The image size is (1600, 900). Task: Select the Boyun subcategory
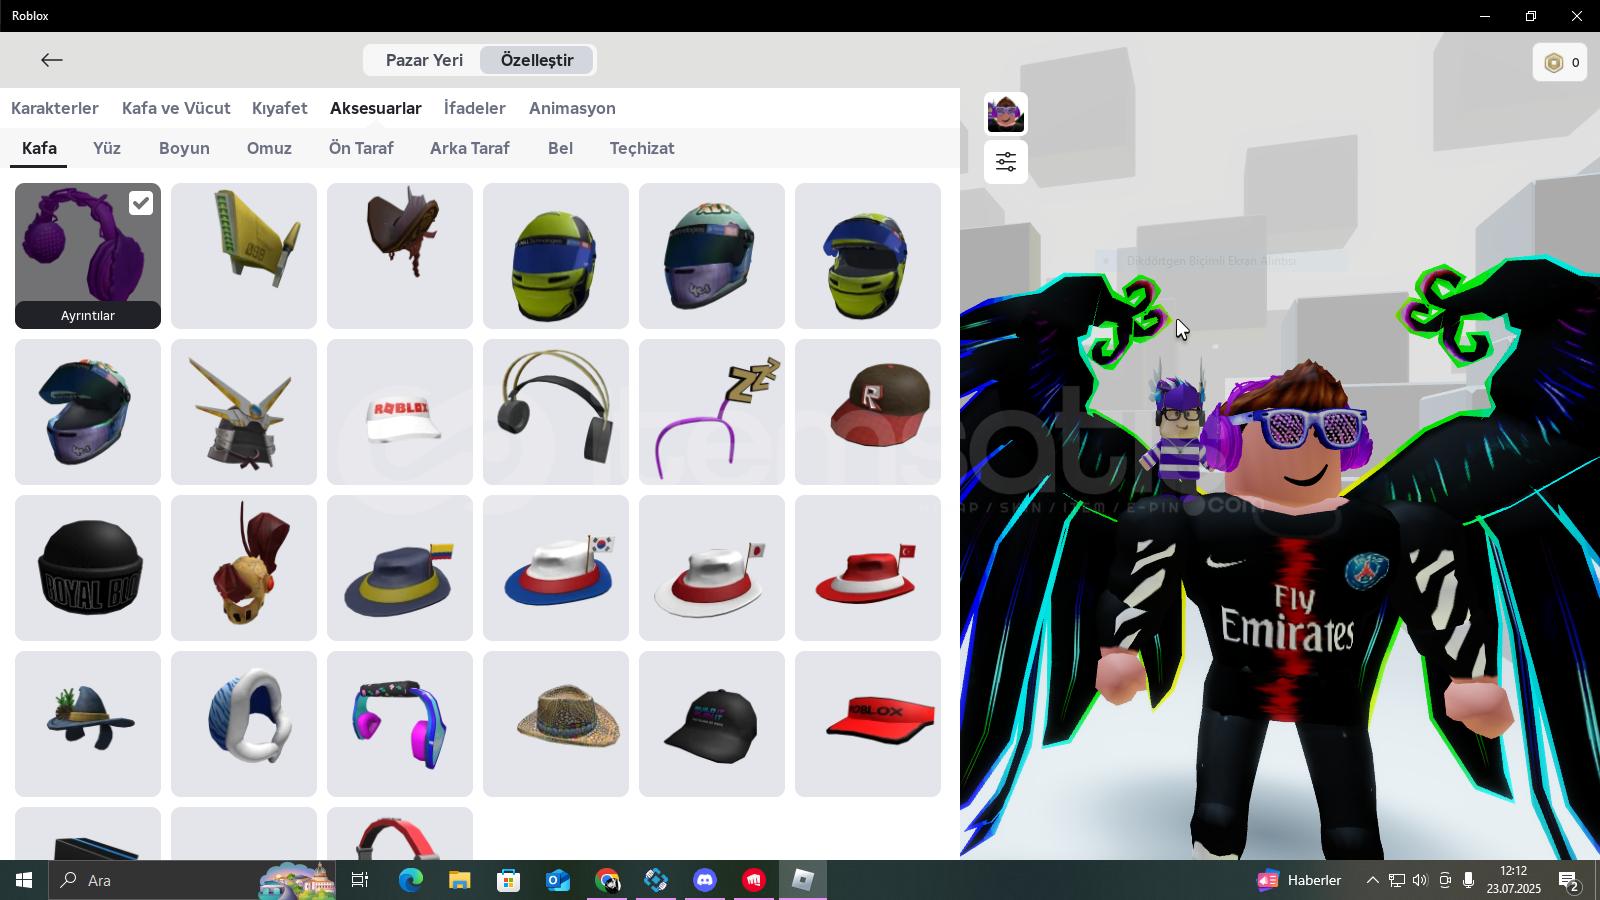tap(184, 148)
